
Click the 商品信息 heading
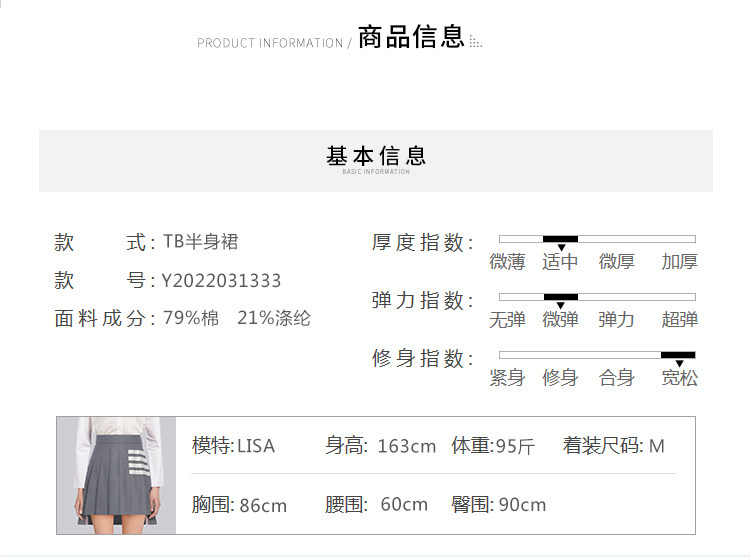coord(411,37)
